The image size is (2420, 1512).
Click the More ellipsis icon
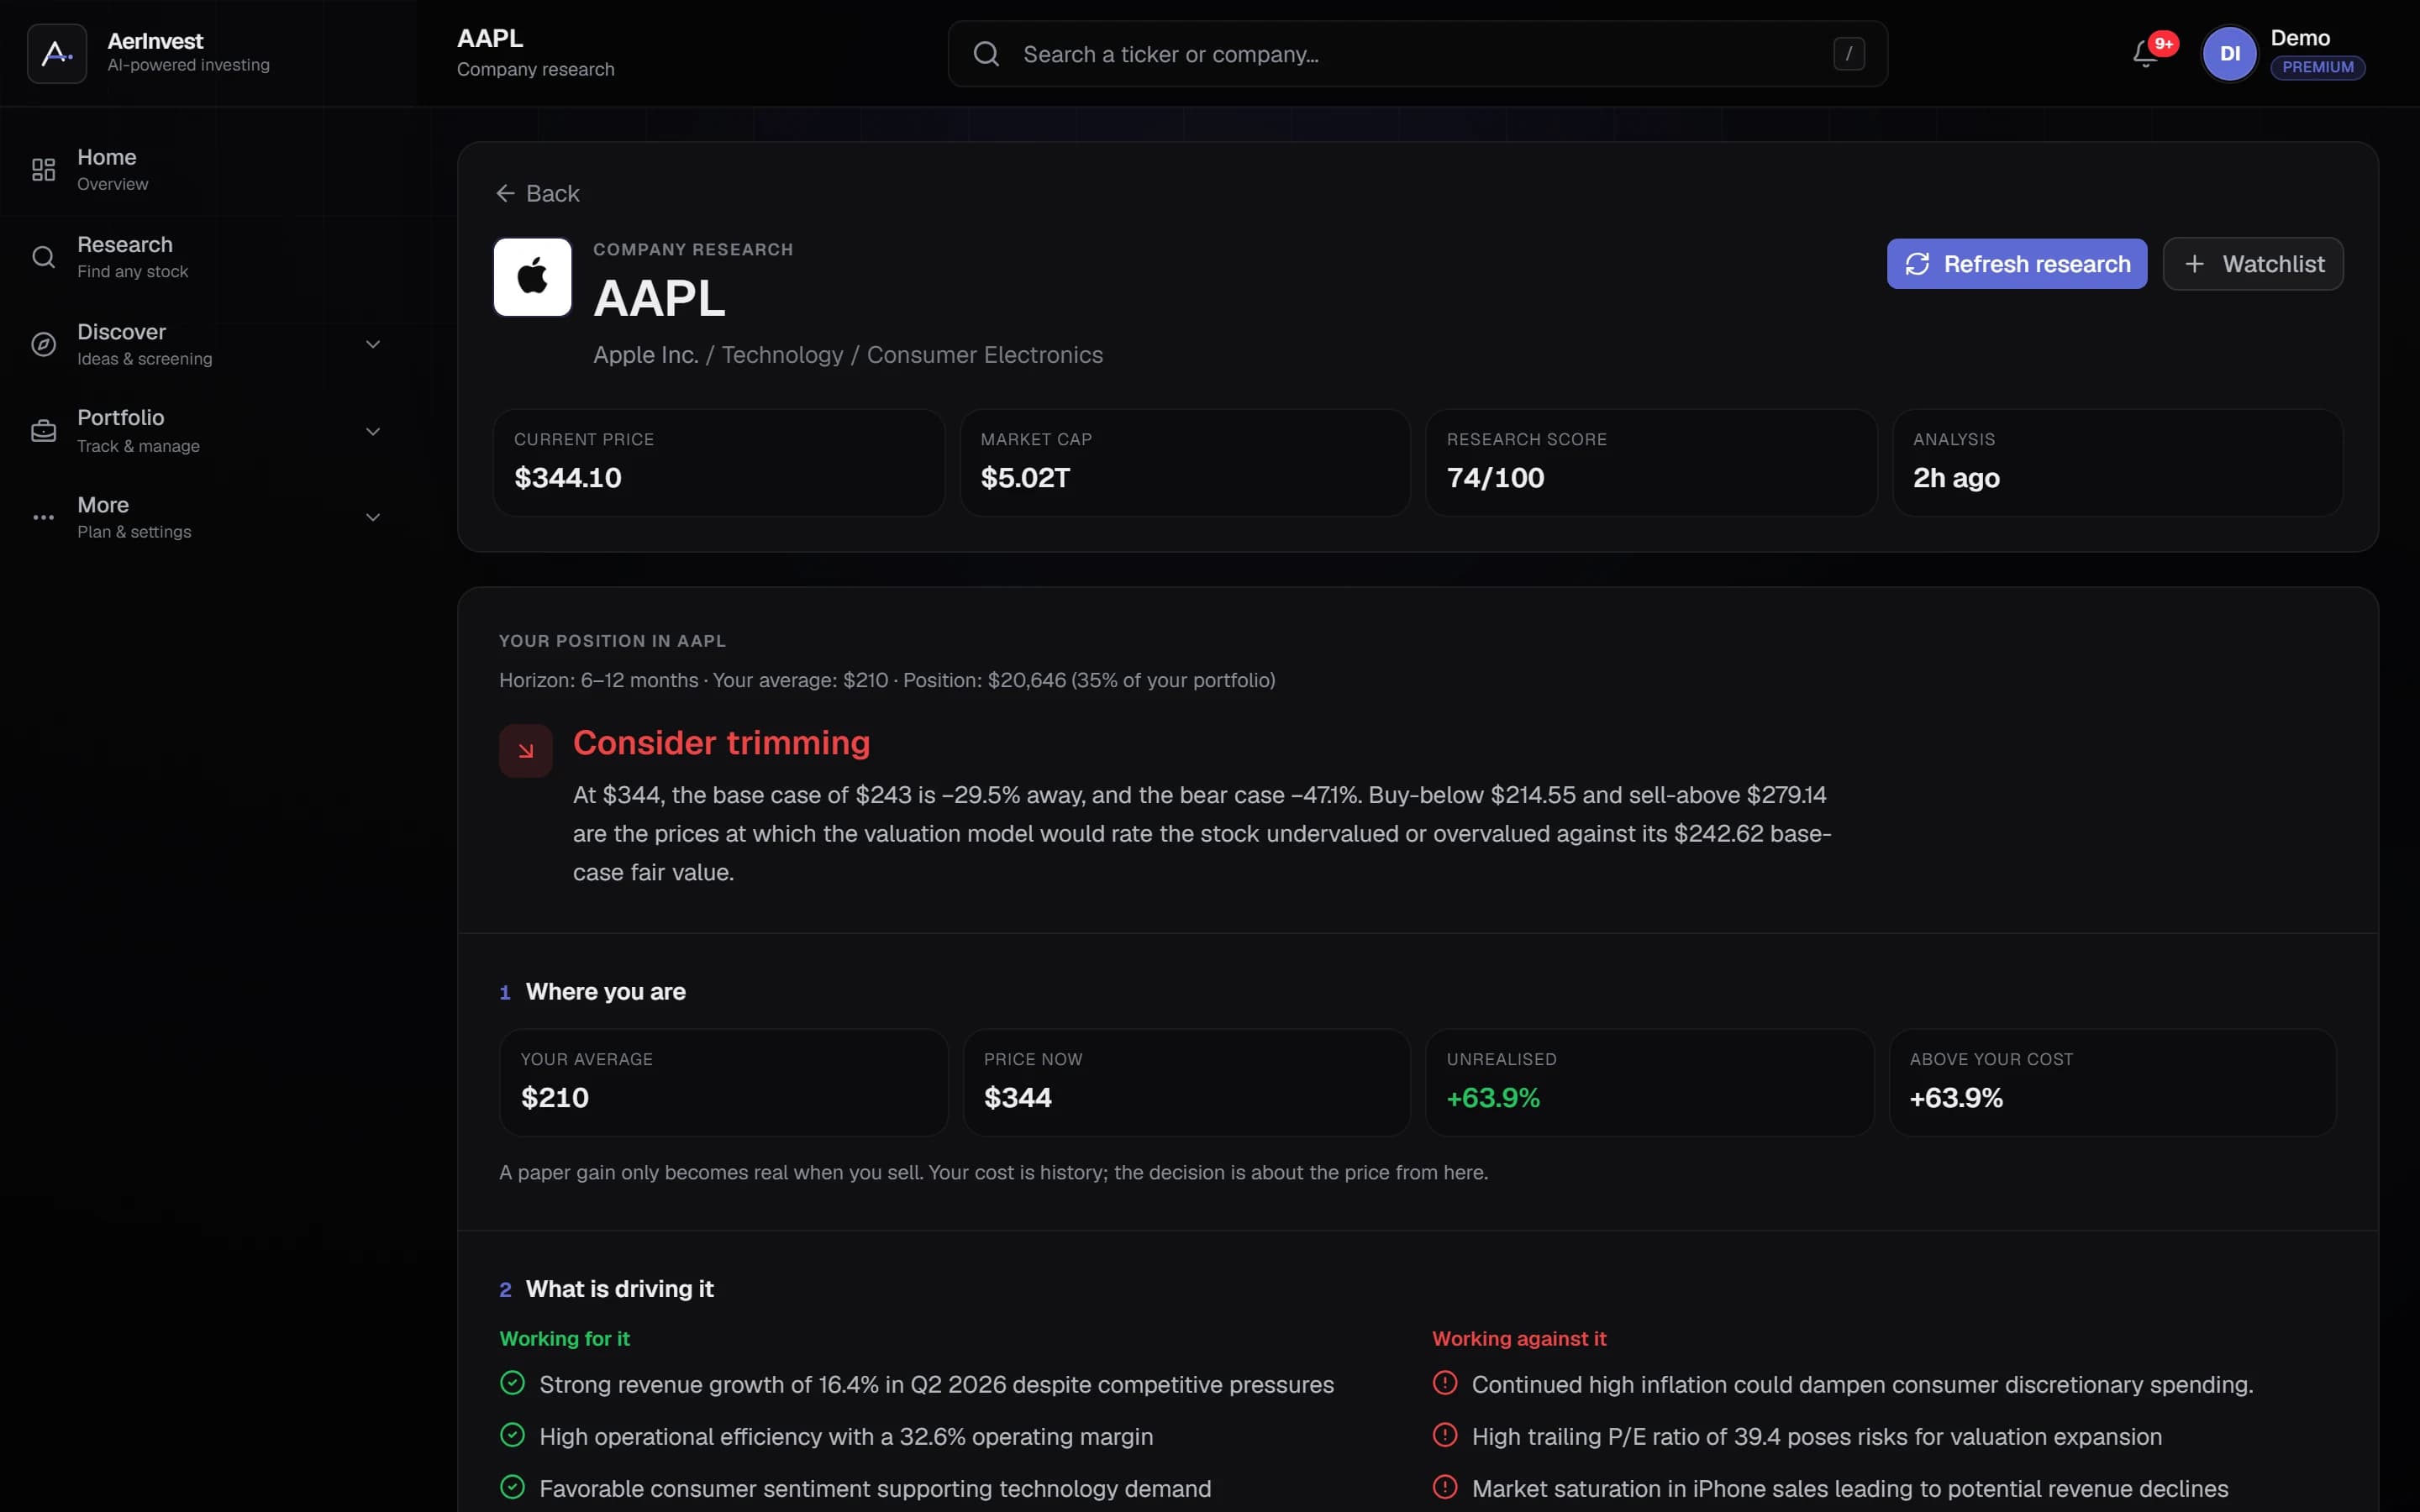pos(43,517)
